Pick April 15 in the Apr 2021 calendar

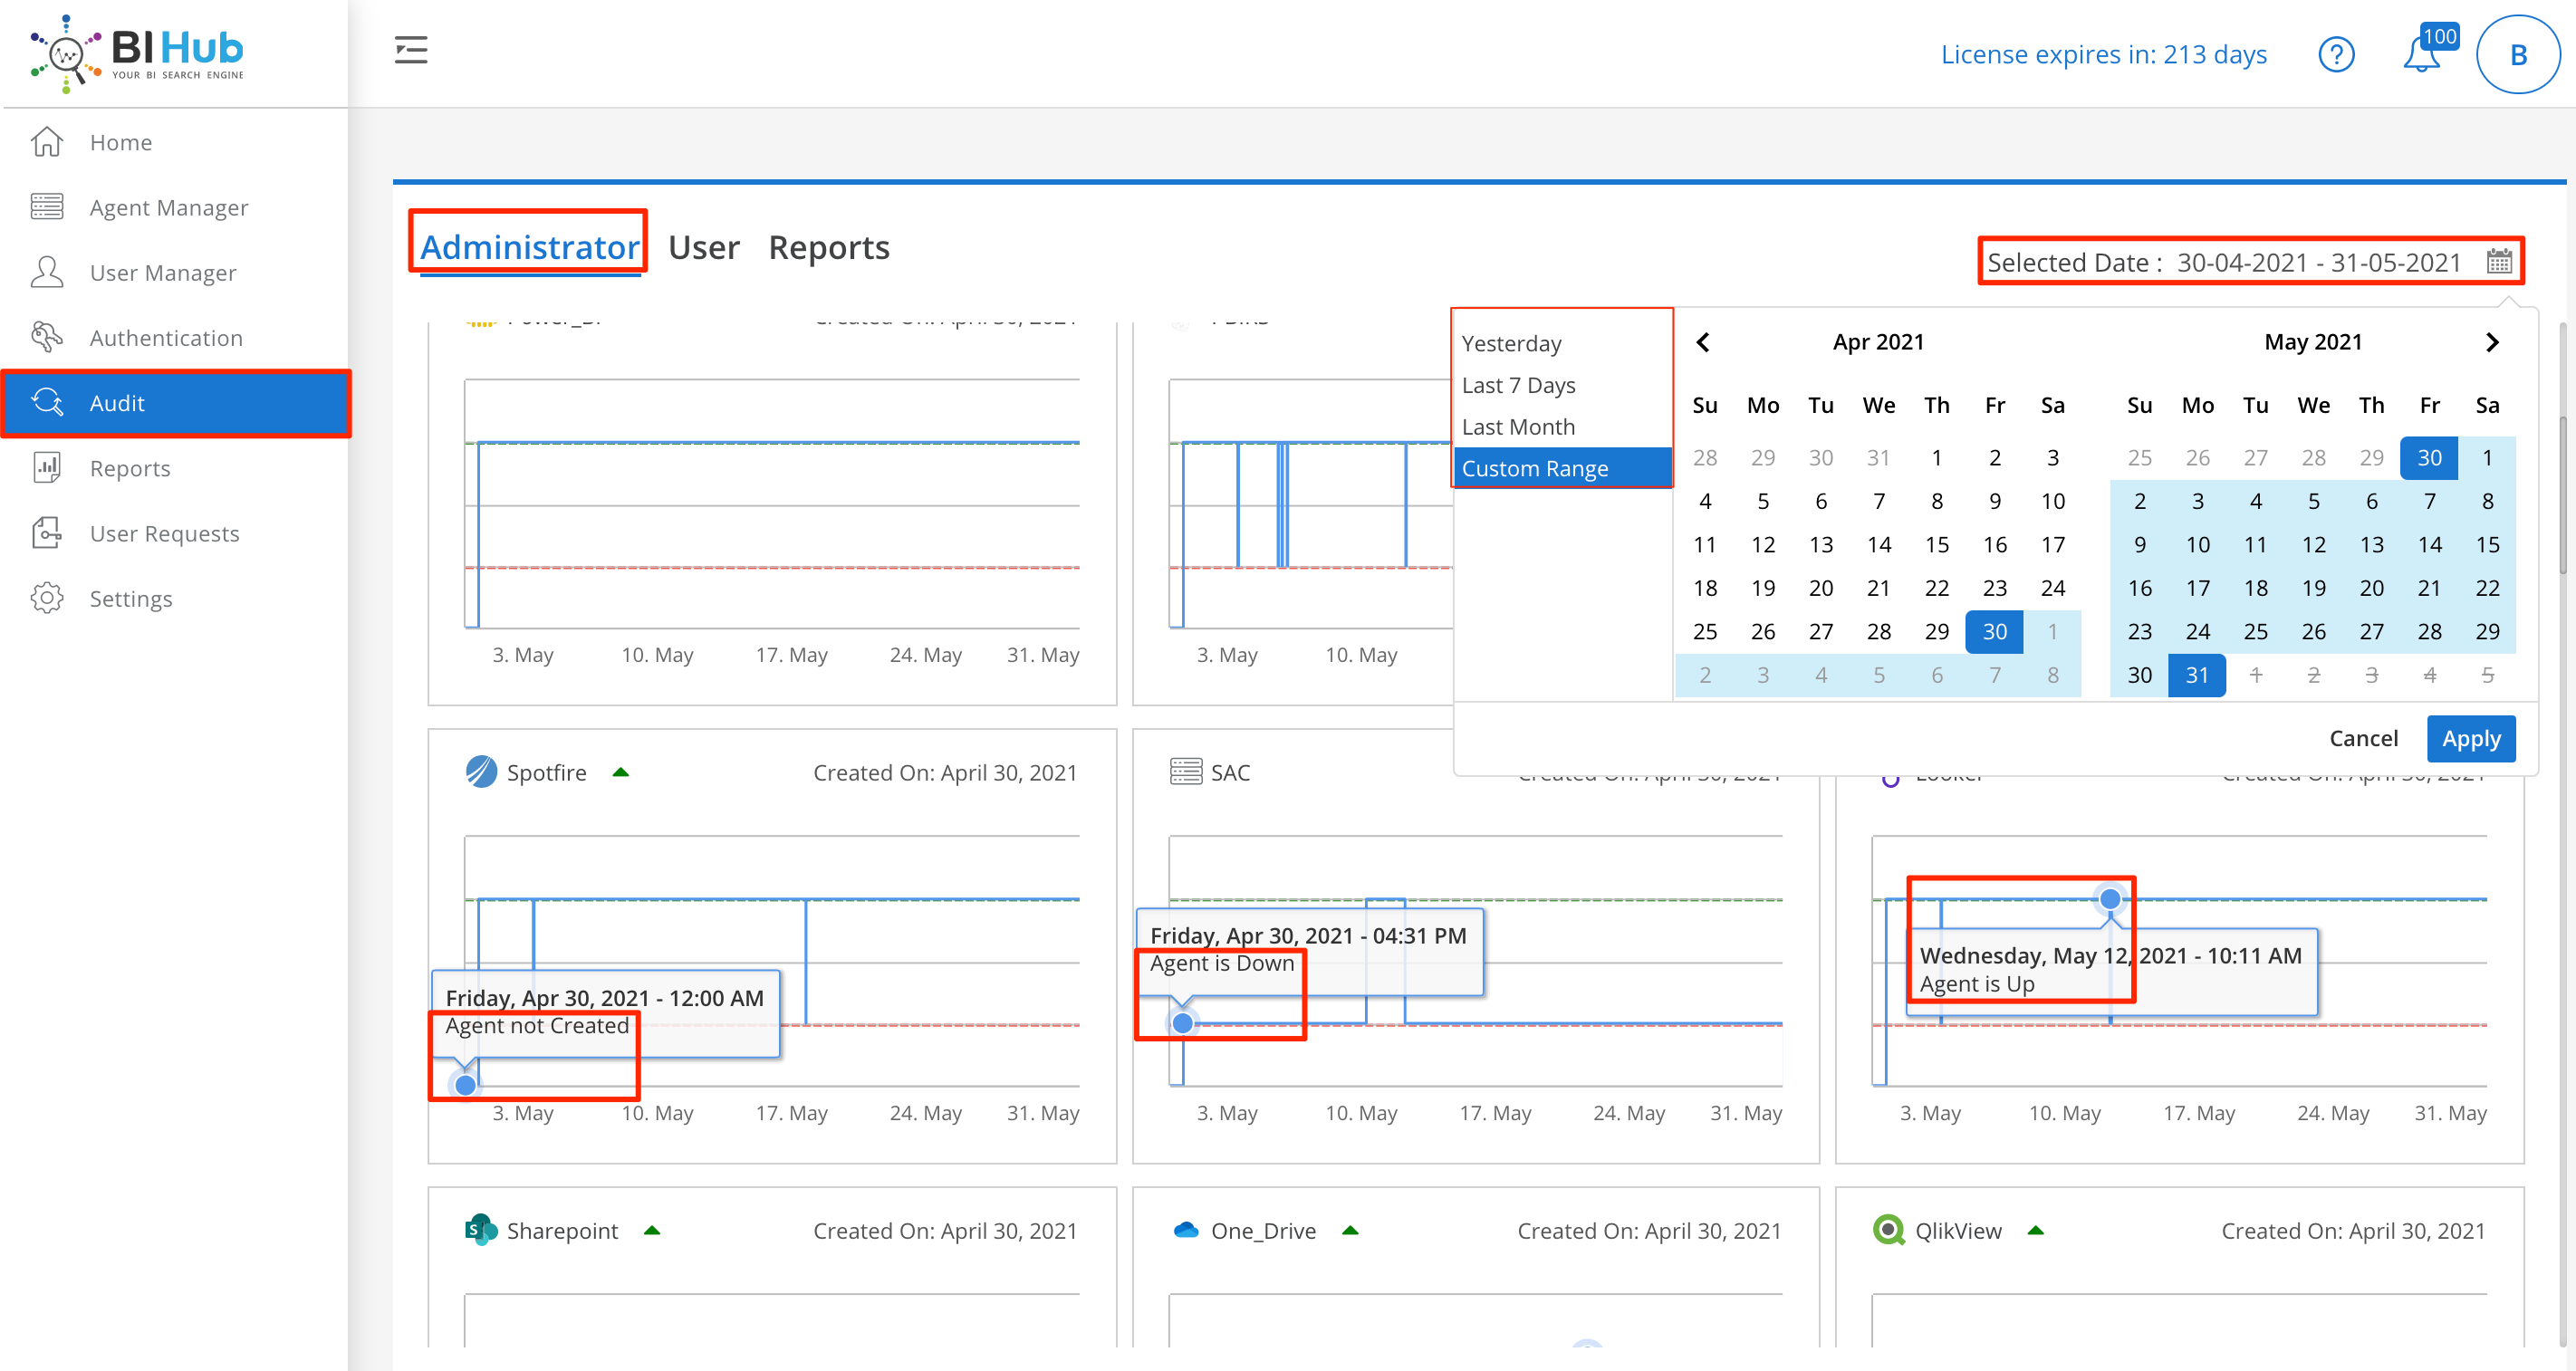[x=1936, y=544]
